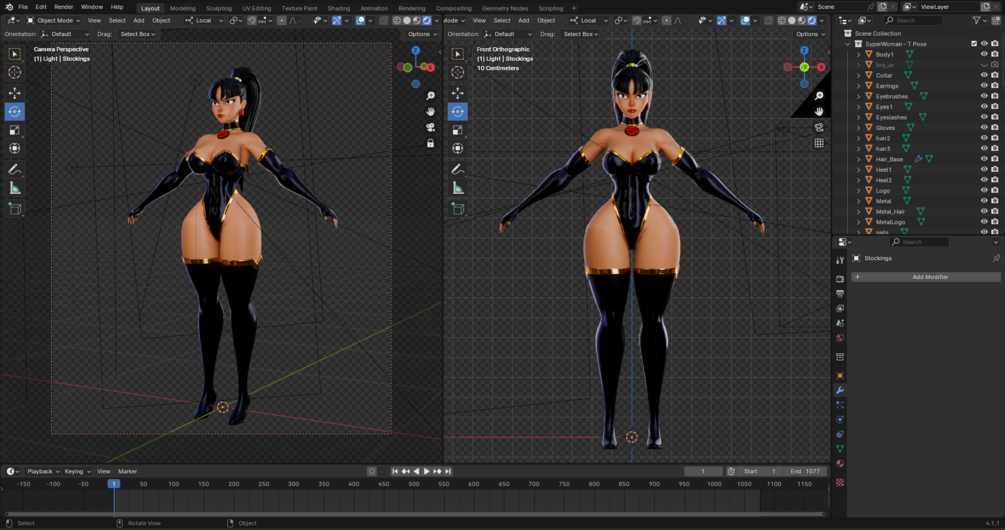Switch to the UV Editing workspace tab
This screenshot has width=1005, height=530.
click(x=256, y=8)
